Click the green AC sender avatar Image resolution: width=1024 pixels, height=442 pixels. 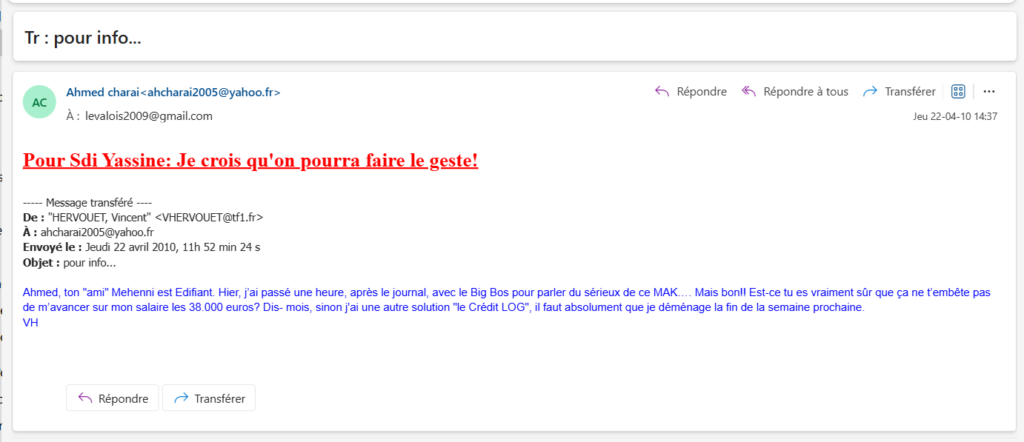[x=39, y=102]
